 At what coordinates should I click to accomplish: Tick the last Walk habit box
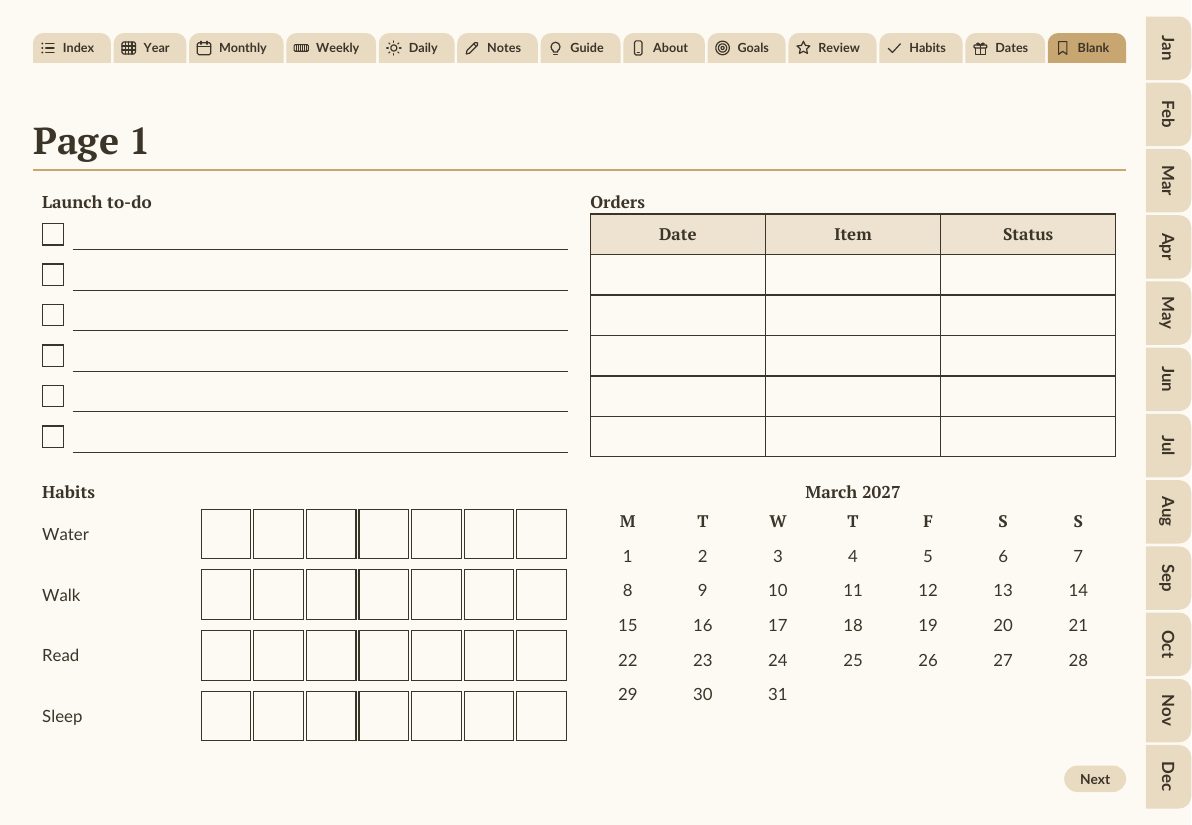[541, 595]
